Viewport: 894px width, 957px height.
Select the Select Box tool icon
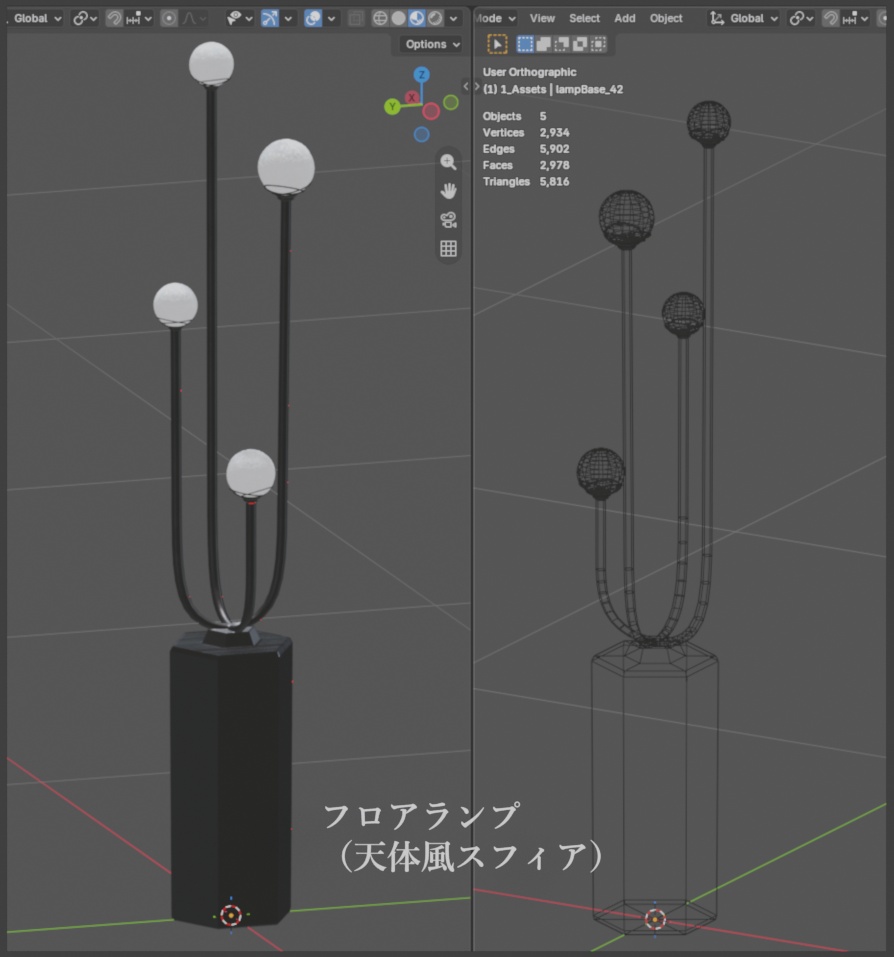[x=497, y=44]
